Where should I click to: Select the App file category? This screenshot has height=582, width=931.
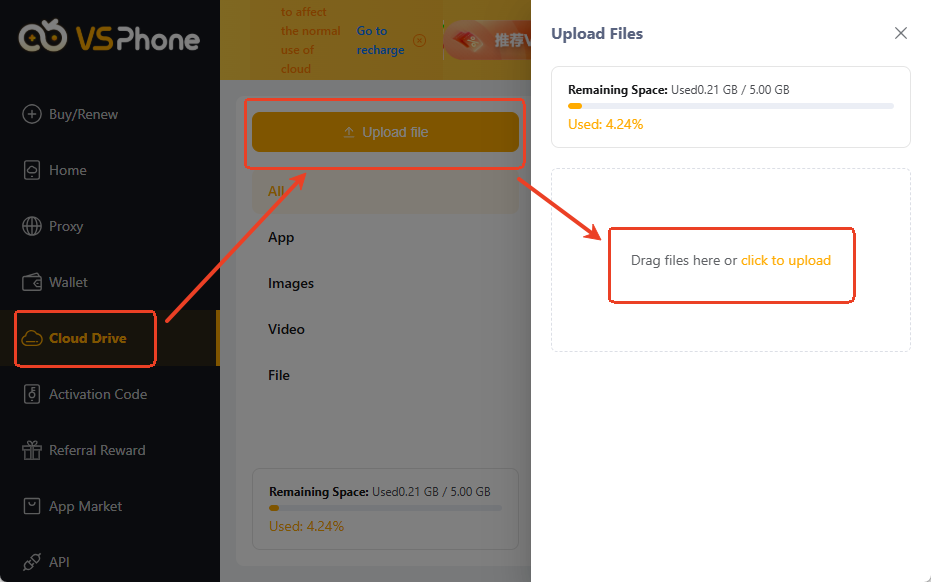(281, 237)
